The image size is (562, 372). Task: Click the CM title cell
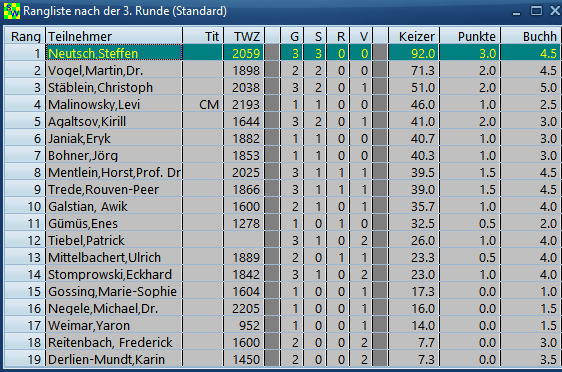(x=203, y=104)
